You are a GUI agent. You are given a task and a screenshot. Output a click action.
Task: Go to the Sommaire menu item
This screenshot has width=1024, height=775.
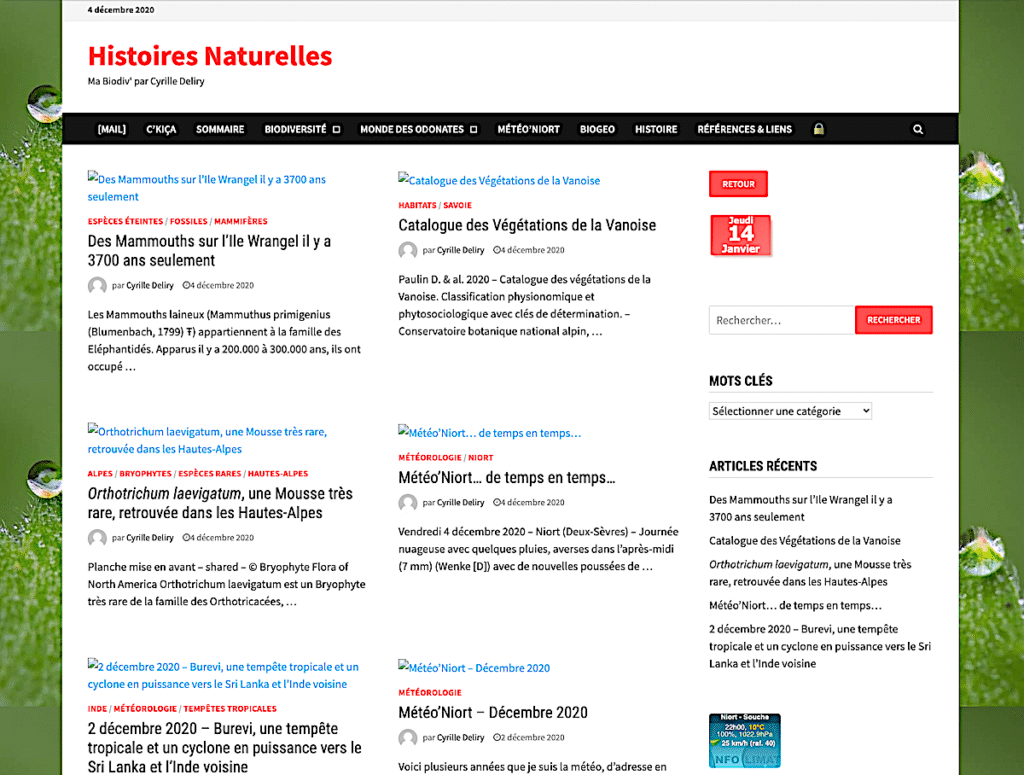(x=220, y=129)
